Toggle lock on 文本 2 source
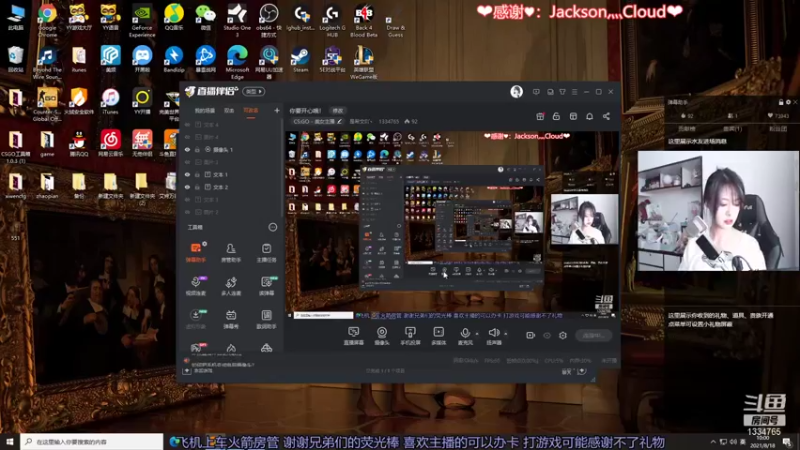 (197, 187)
